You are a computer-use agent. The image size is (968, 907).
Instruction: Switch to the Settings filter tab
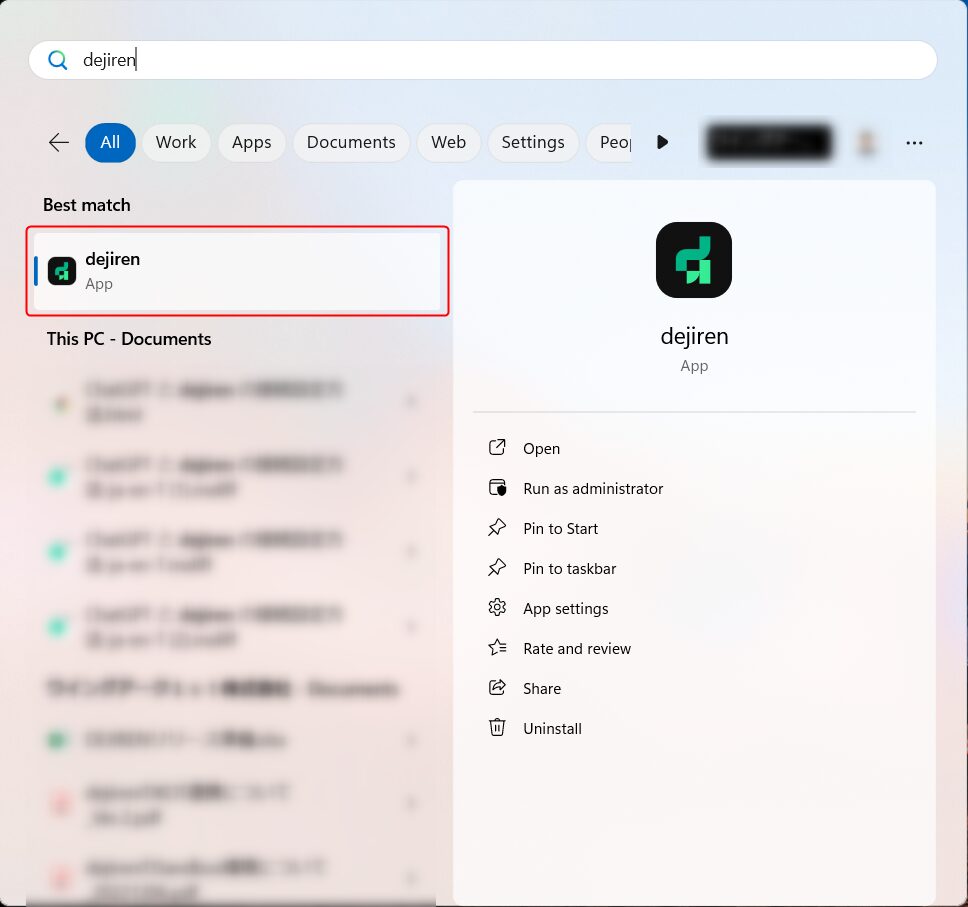tap(533, 143)
